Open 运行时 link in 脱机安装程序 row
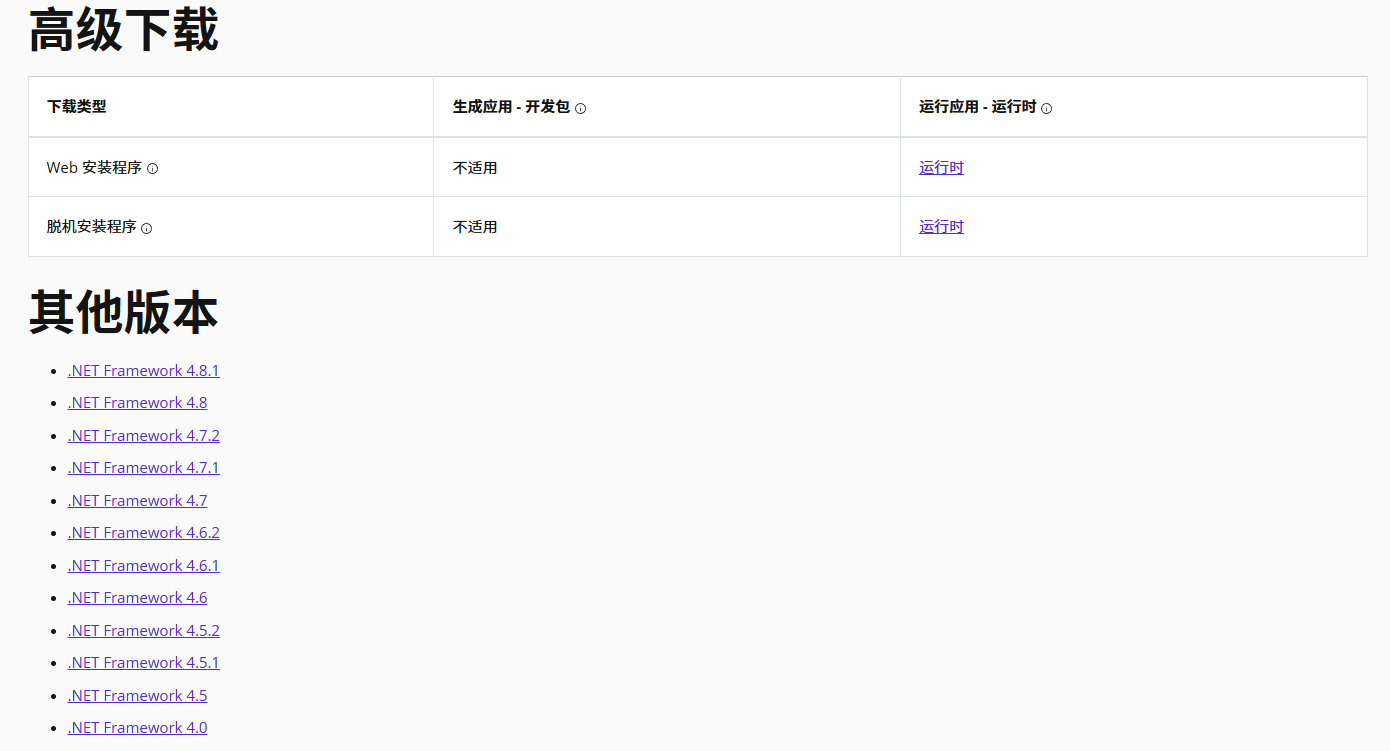 click(x=941, y=226)
